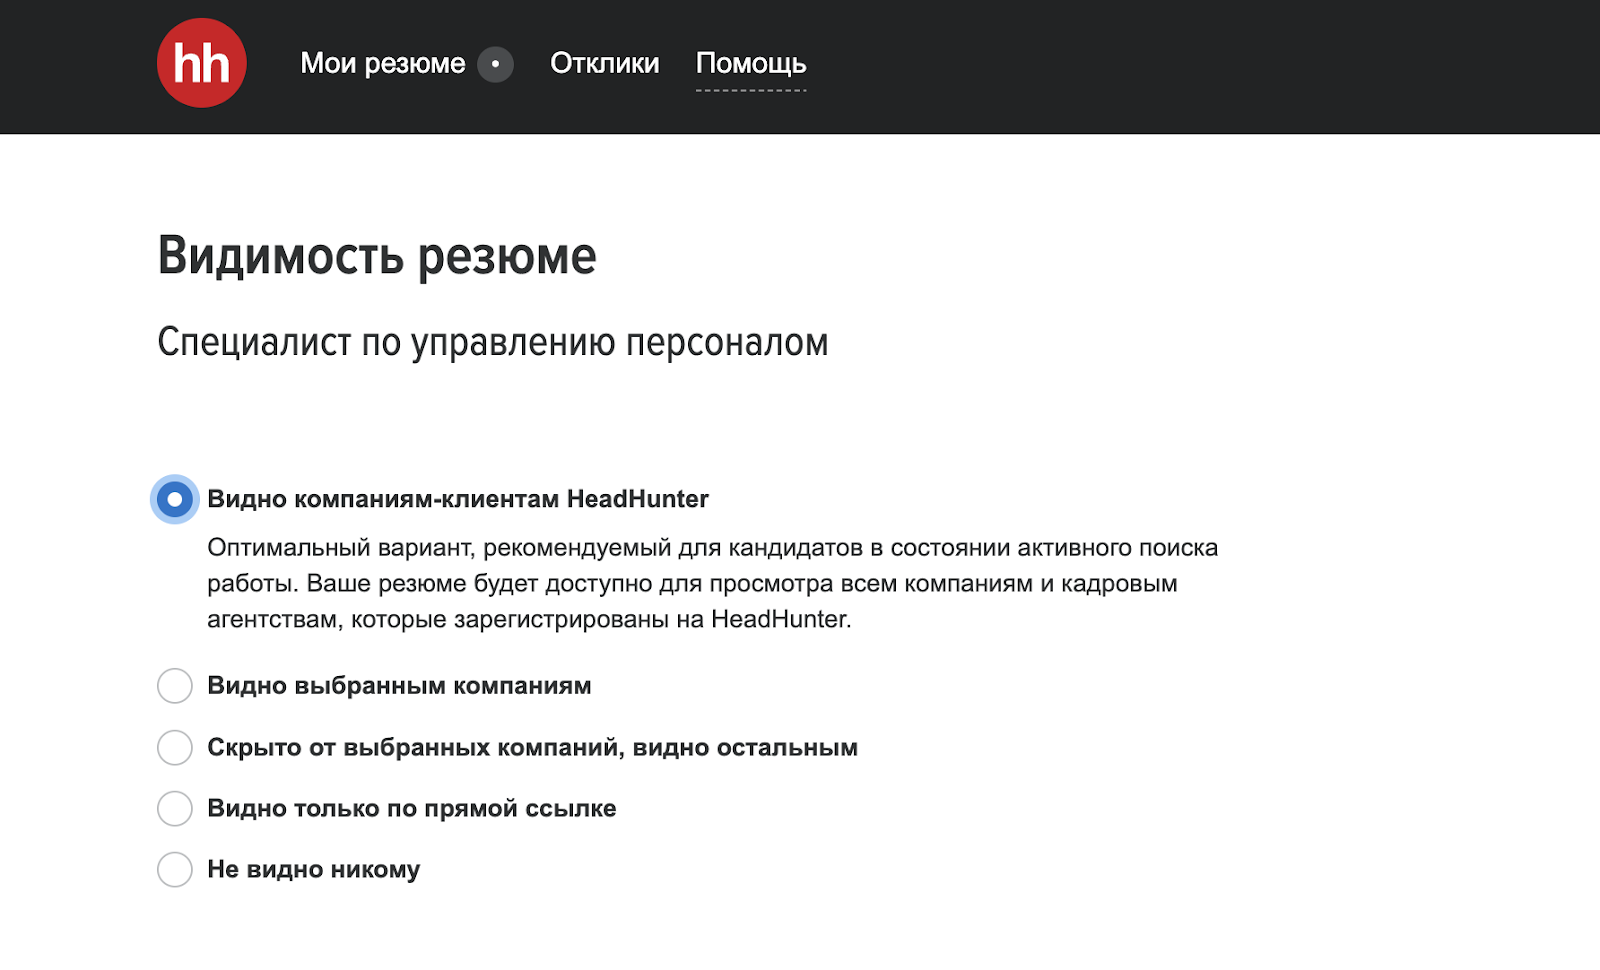Open the Мои резюме menu item
The image size is (1600, 970).
tap(382, 64)
